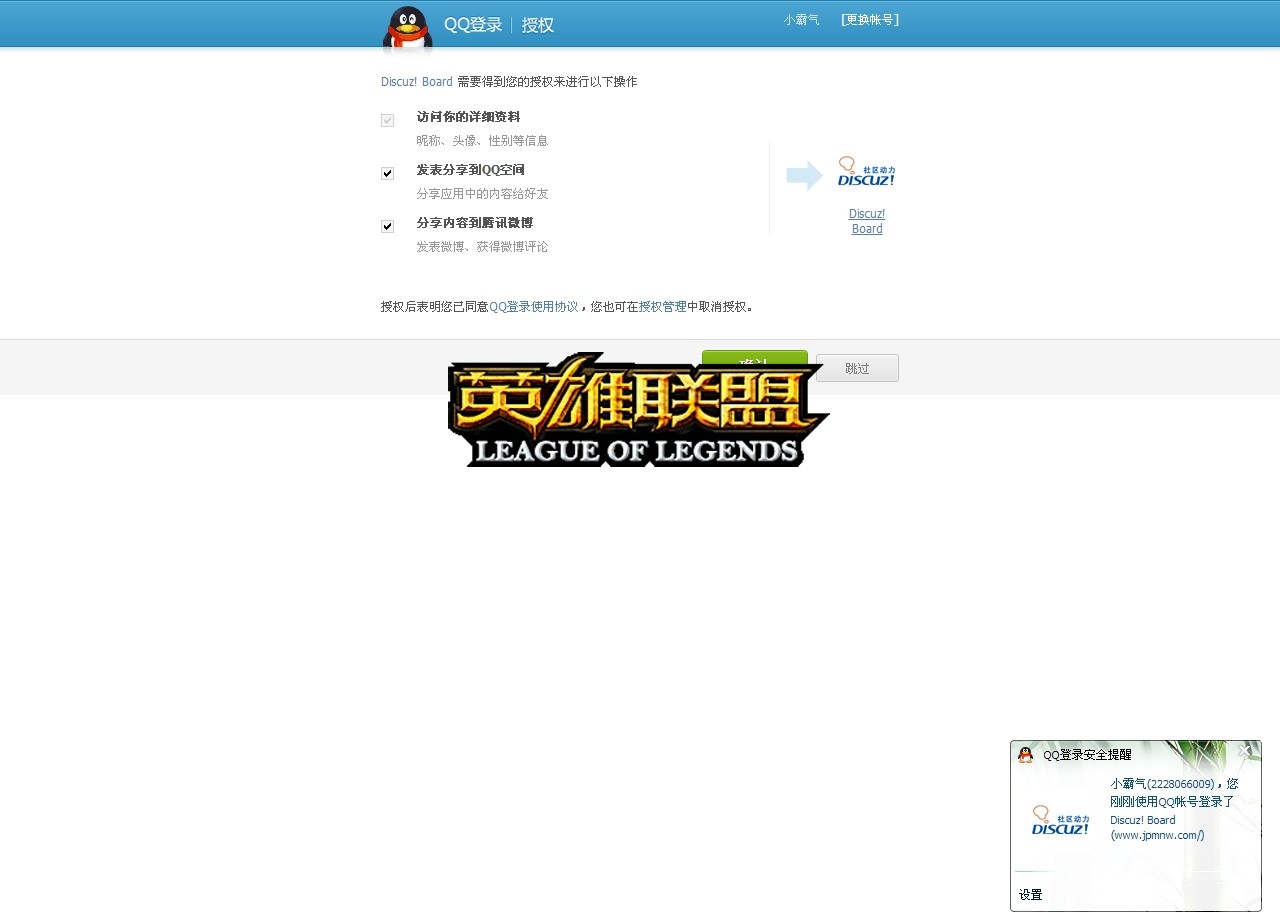Click the 跳过 skip button
Image resolution: width=1280 pixels, height=912 pixels.
point(857,368)
